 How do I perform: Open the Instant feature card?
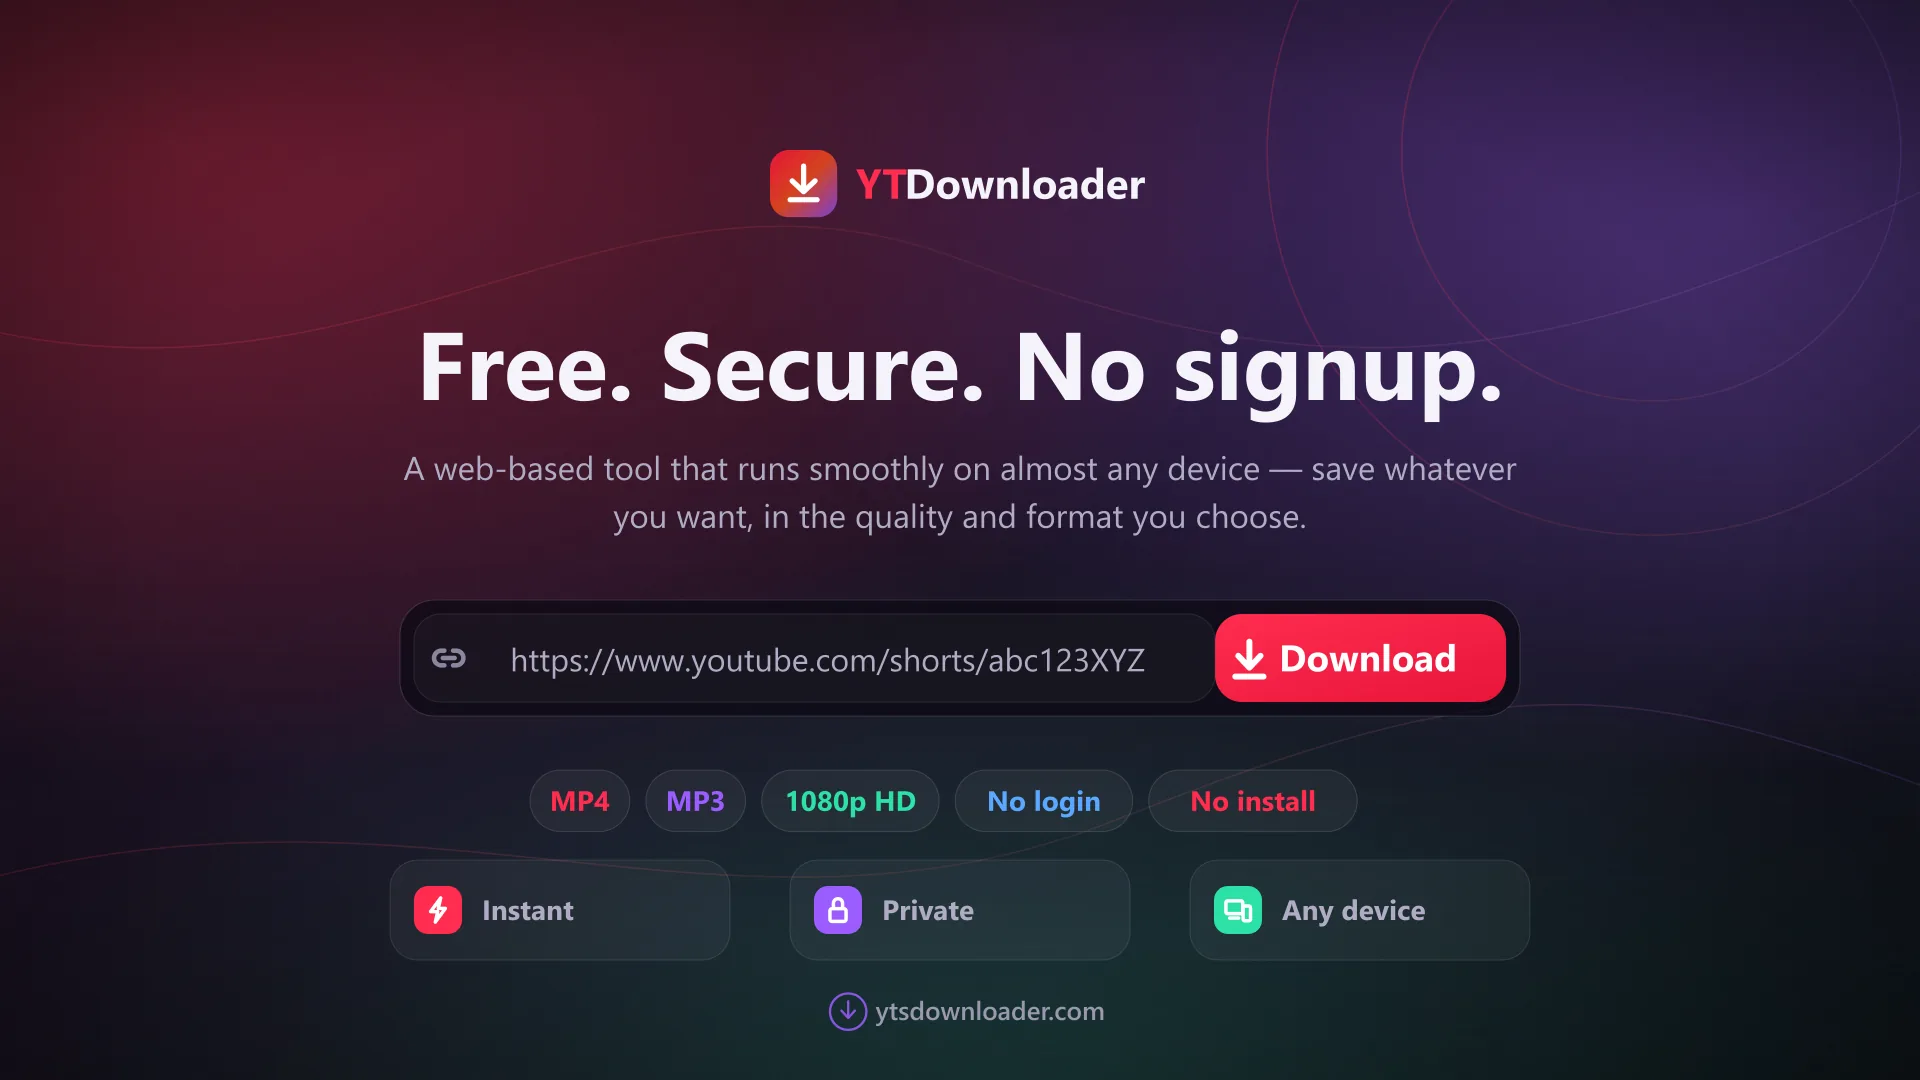(560, 910)
